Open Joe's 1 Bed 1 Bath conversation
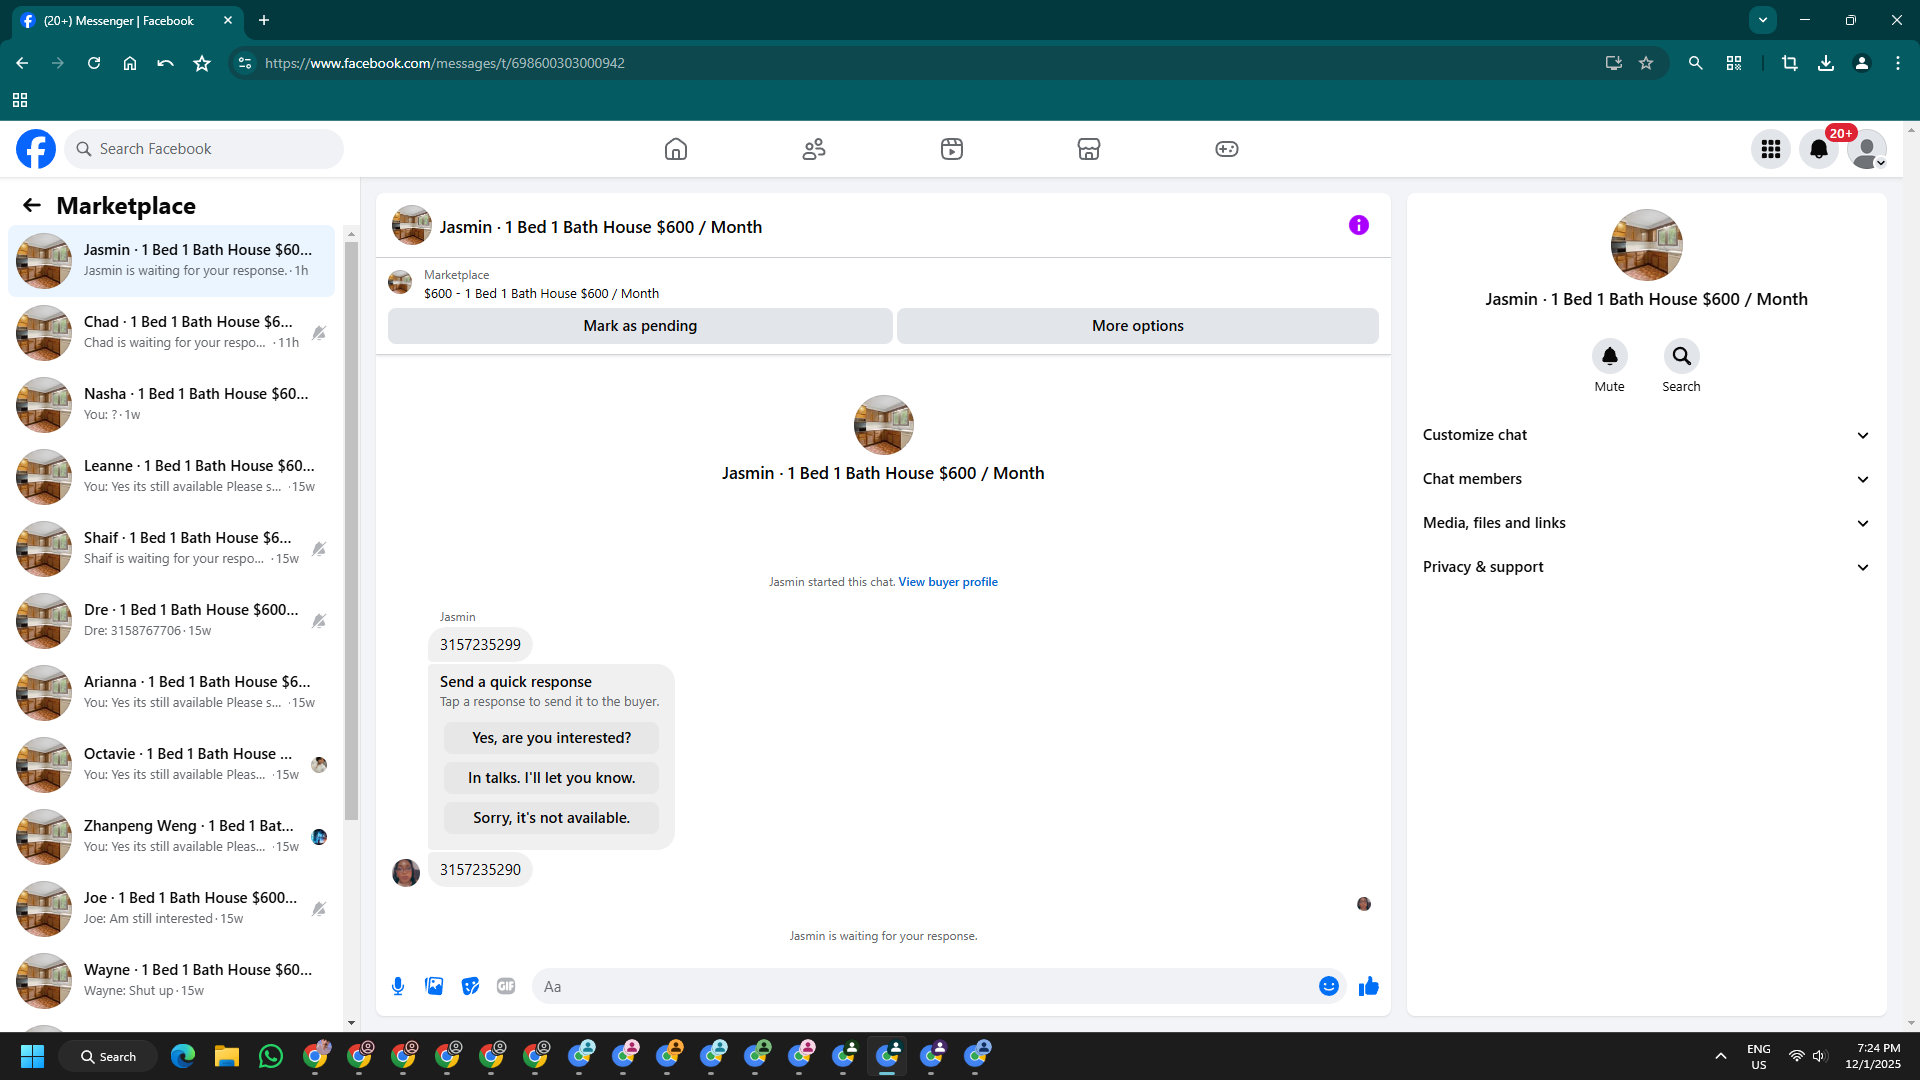The image size is (1920, 1080). coord(172,909)
